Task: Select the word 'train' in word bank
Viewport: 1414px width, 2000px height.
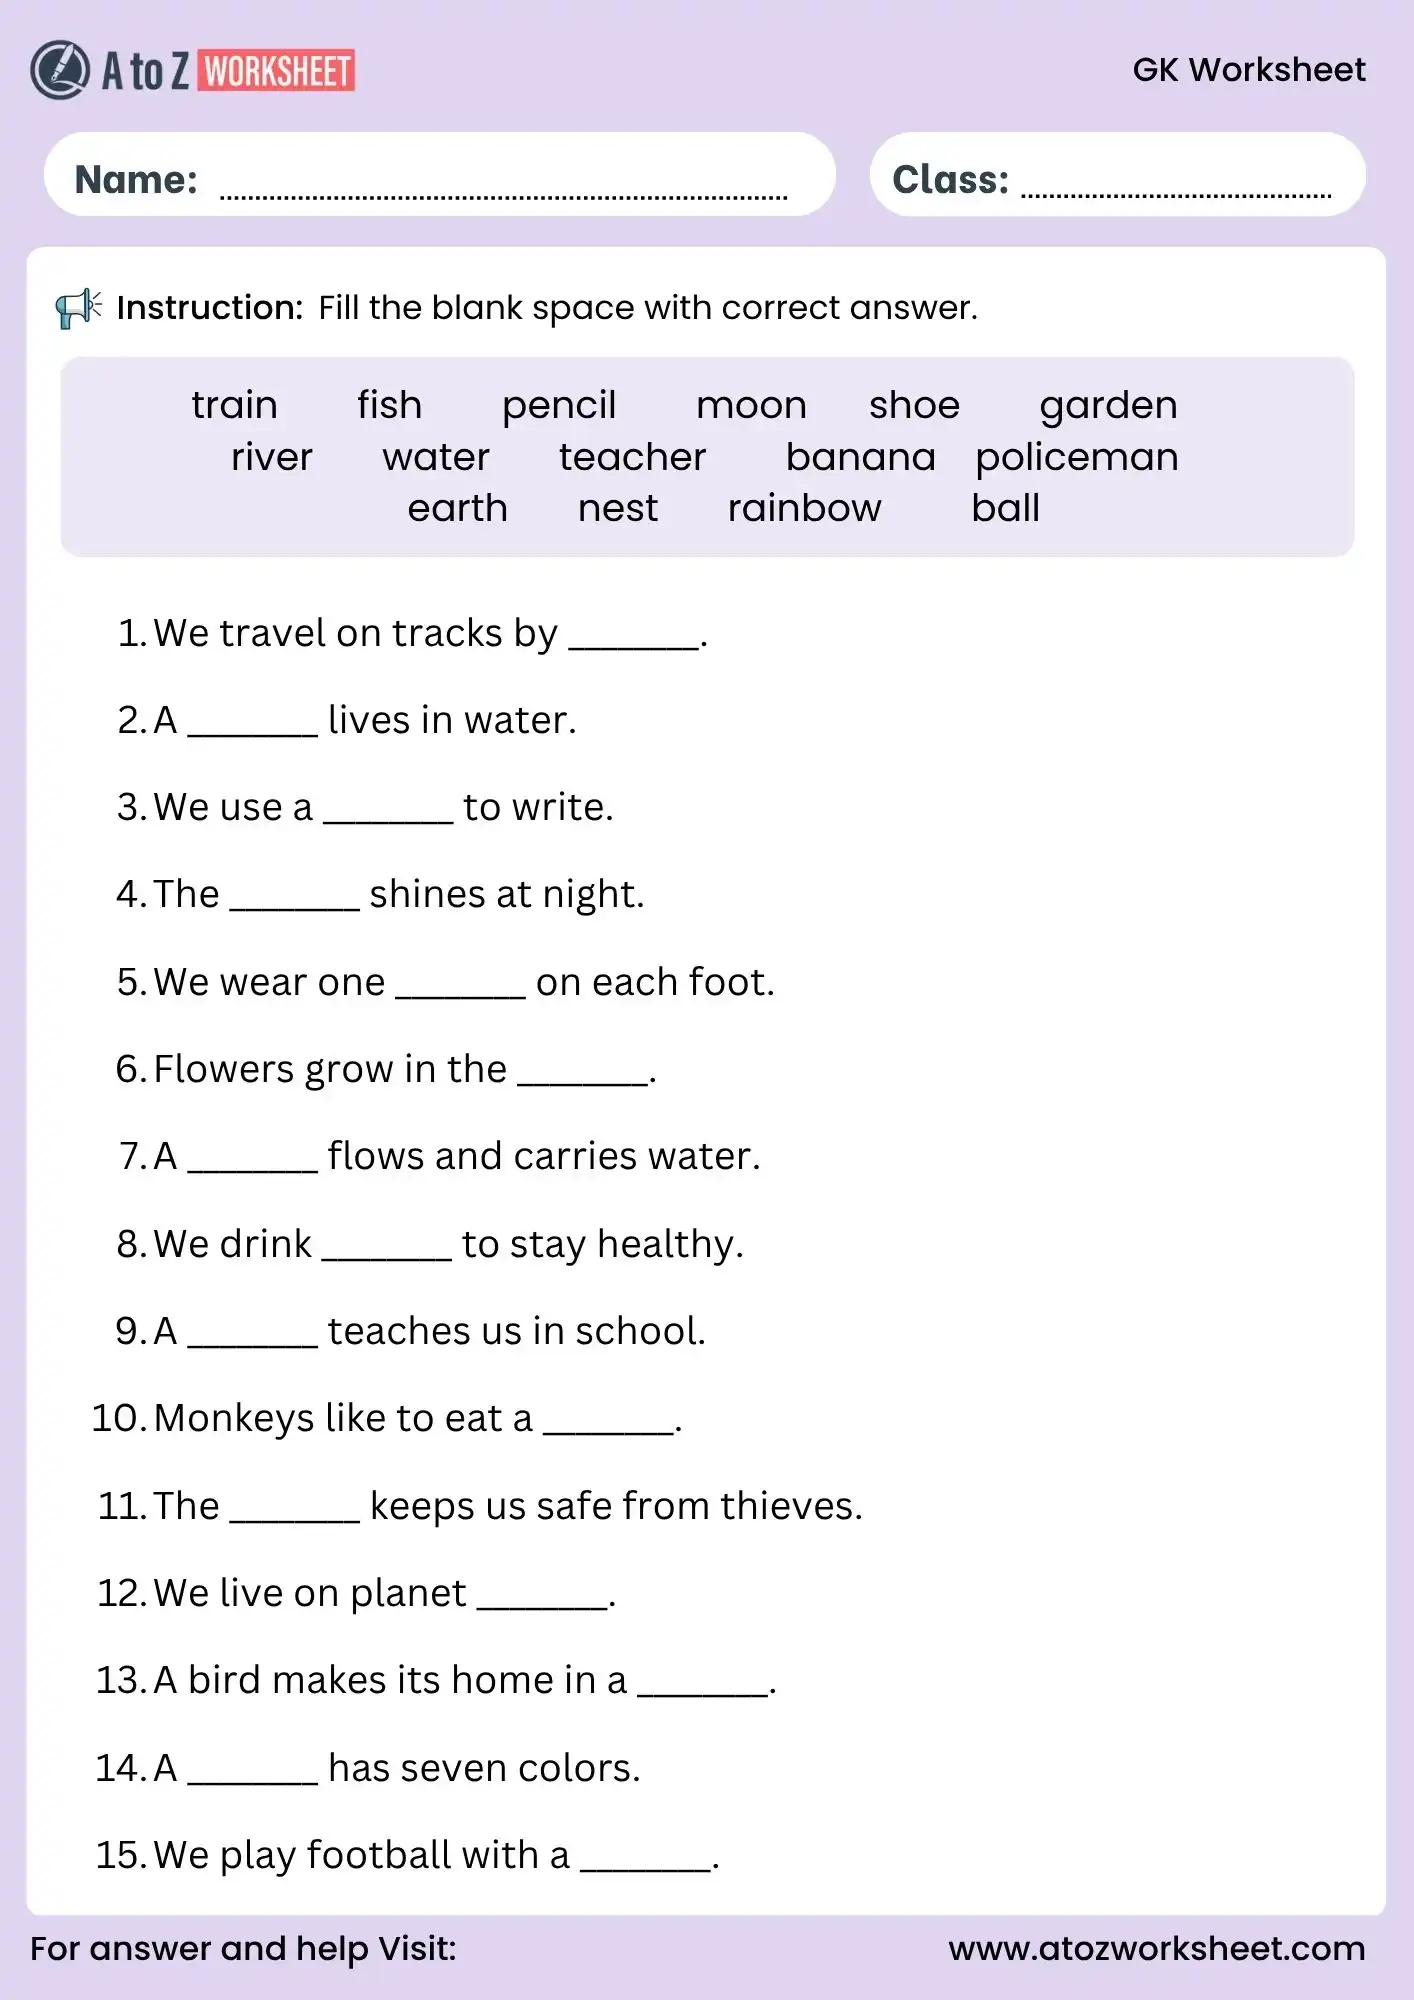Action: click(x=235, y=405)
